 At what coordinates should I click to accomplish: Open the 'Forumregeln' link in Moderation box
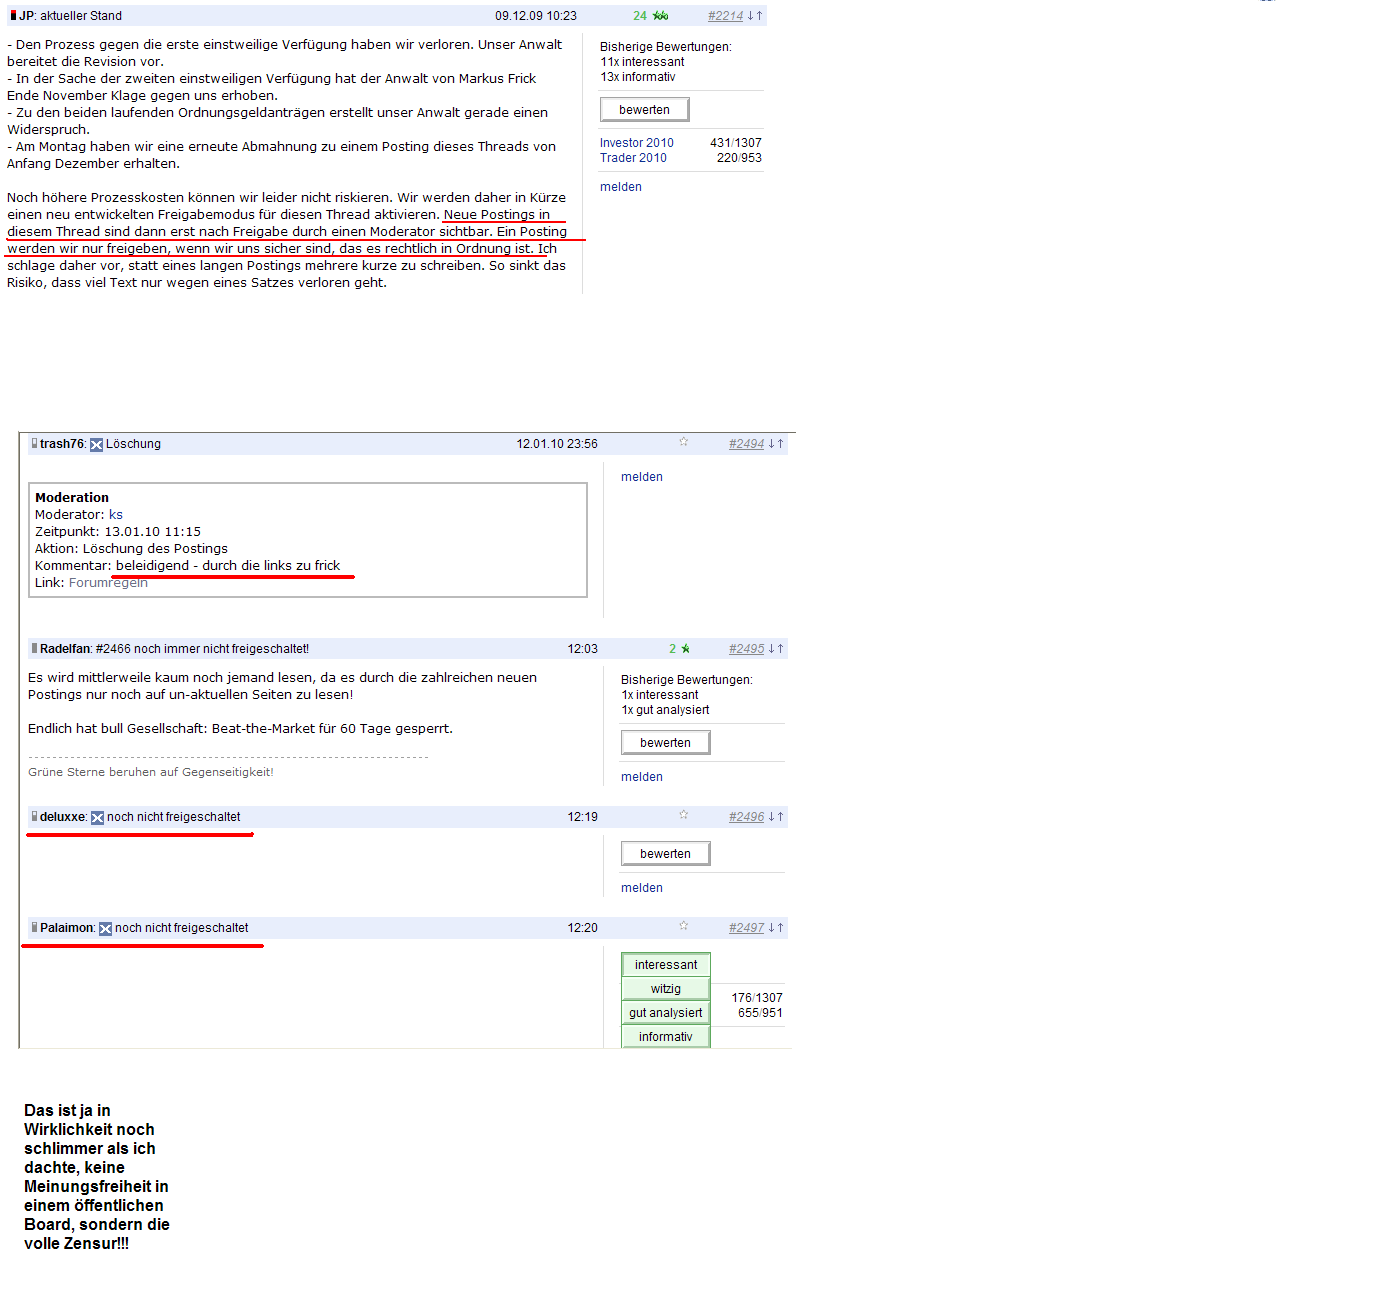click(x=108, y=583)
